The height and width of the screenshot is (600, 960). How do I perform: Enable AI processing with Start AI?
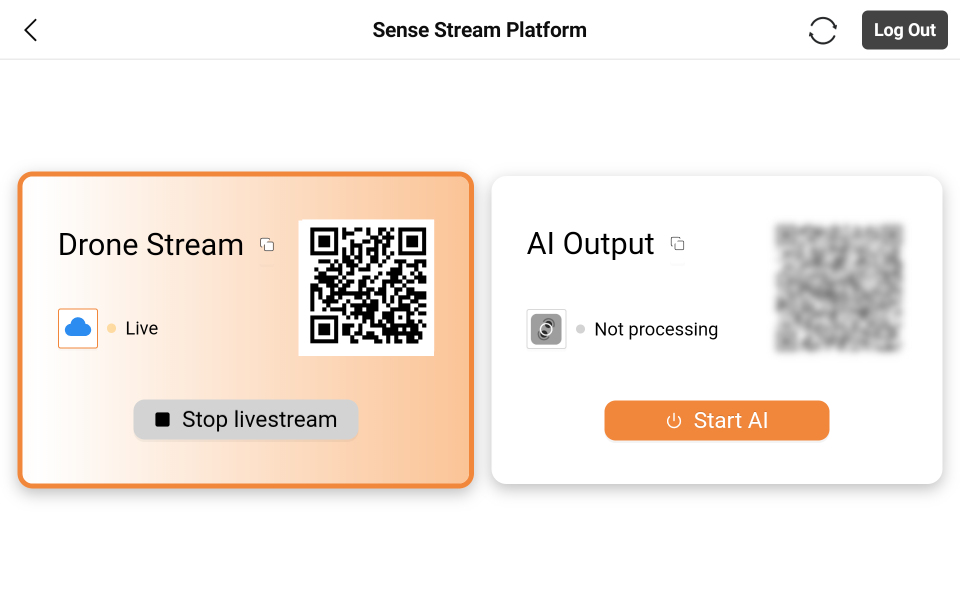tap(716, 420)
